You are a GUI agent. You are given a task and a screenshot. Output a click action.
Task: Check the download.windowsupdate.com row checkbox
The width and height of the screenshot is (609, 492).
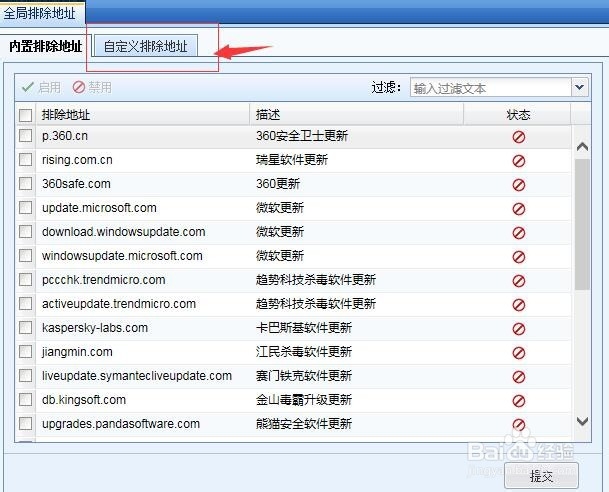coord(25,232)
